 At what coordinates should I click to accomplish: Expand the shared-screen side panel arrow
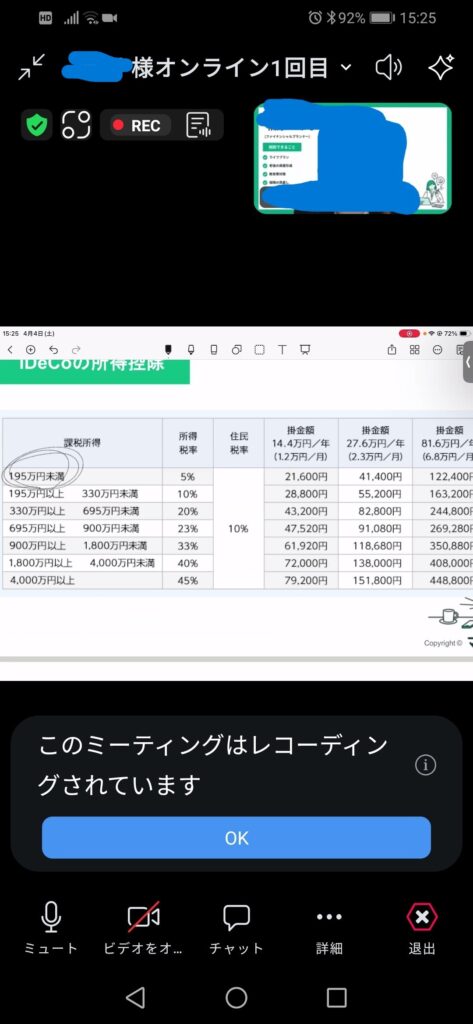pos(468,361)
